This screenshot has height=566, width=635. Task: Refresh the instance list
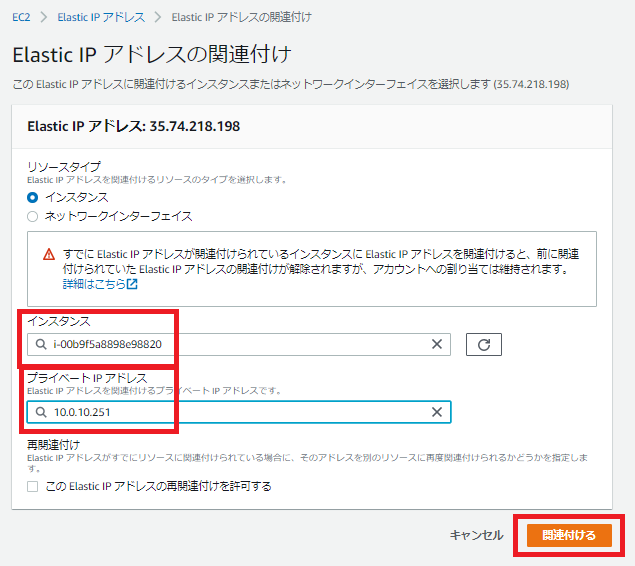click(483, 344)
